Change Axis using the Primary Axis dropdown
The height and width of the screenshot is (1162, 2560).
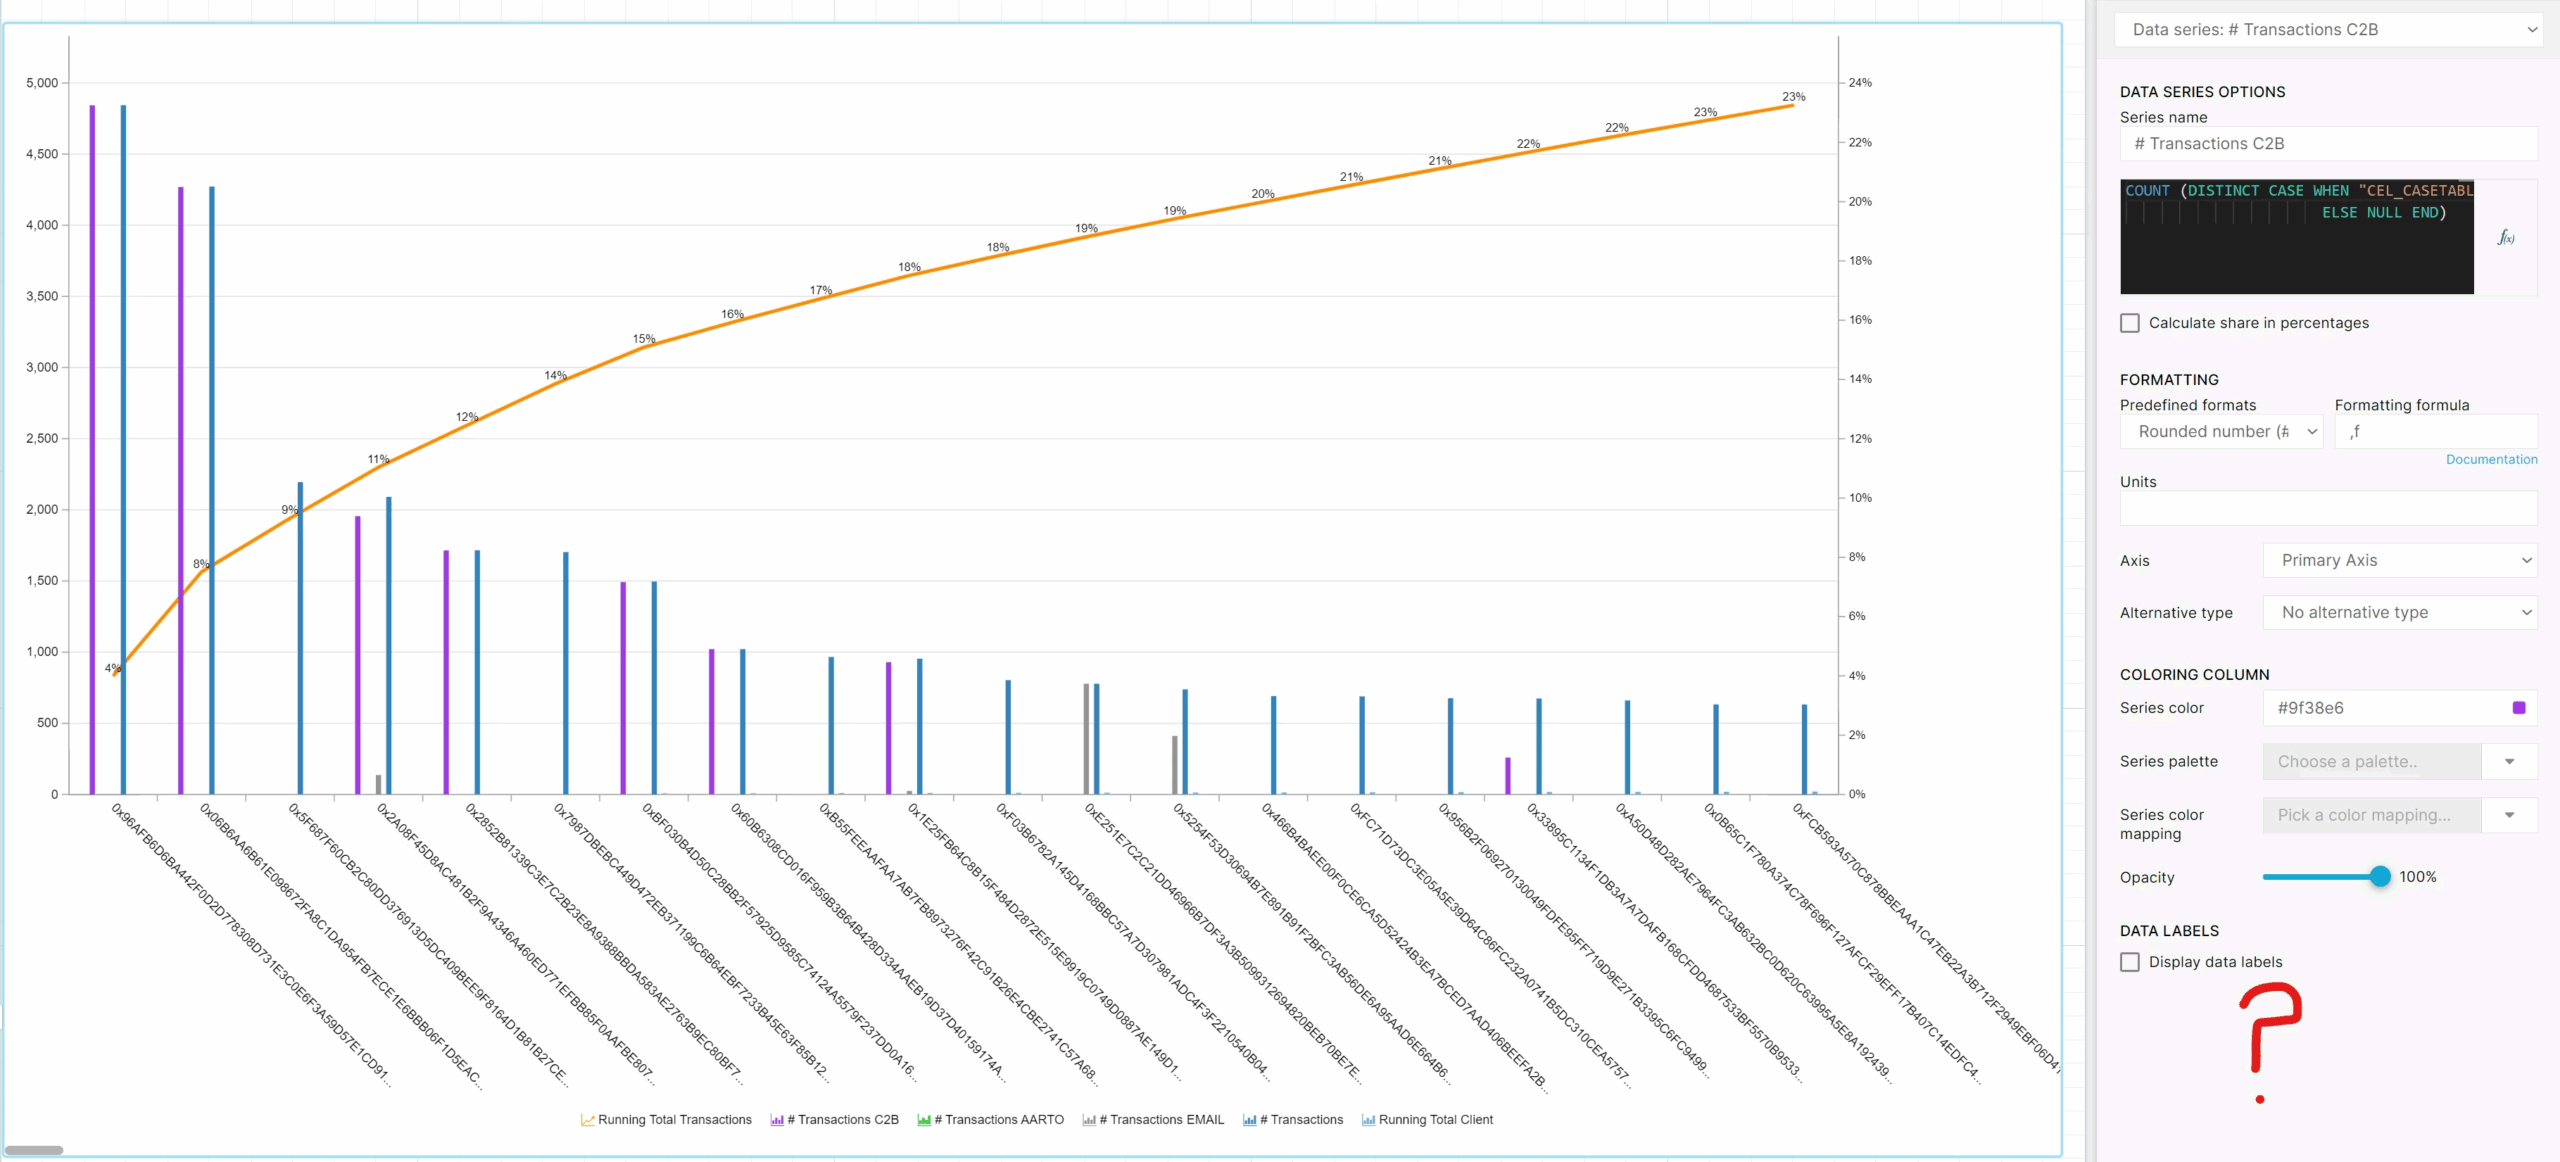pyautogui.click(x=2400, y=560)
